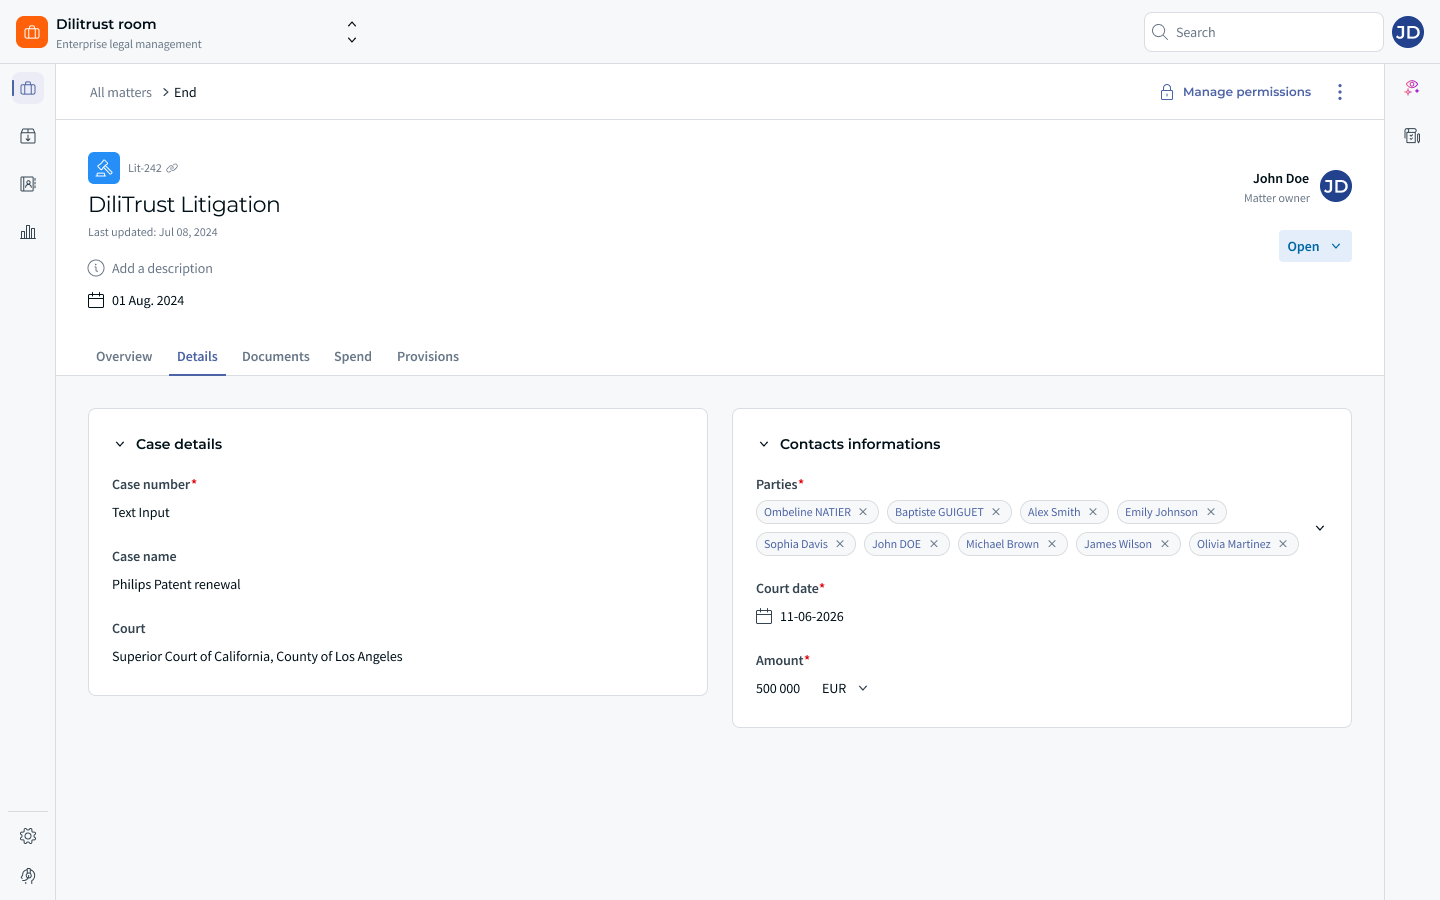The height and width of the screenshot is (900, 1440).
Task: Open the analytics bar chart sidebar icon
Action: 28,232
